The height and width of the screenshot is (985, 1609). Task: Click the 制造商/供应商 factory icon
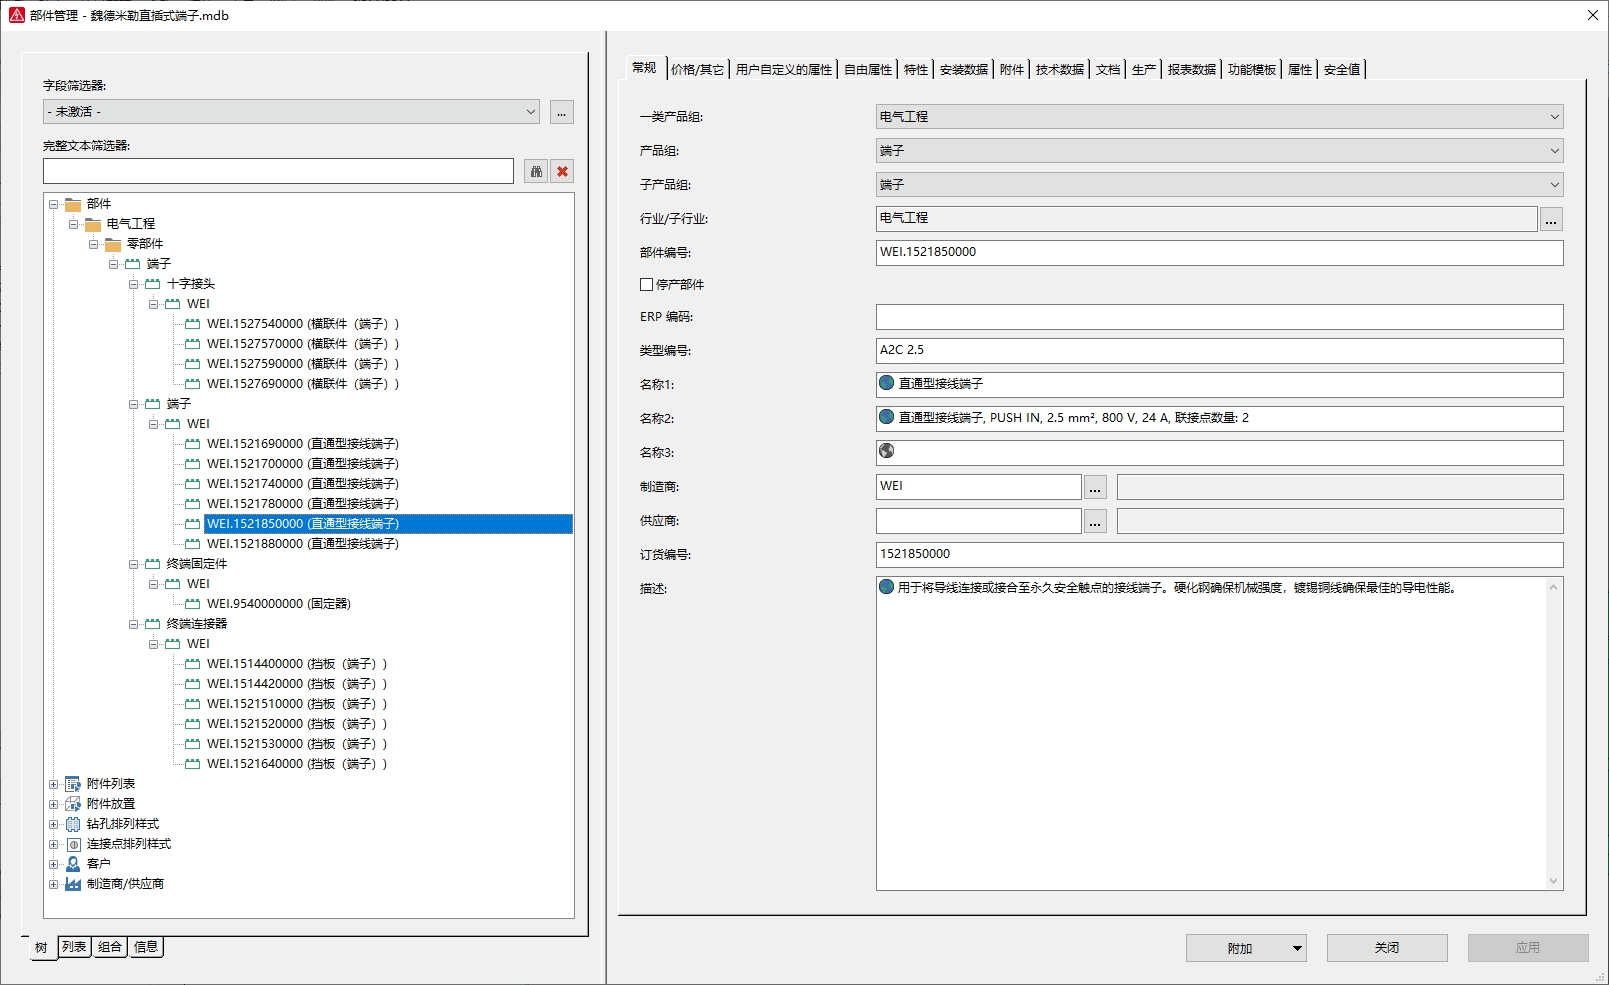click(73, 884)
